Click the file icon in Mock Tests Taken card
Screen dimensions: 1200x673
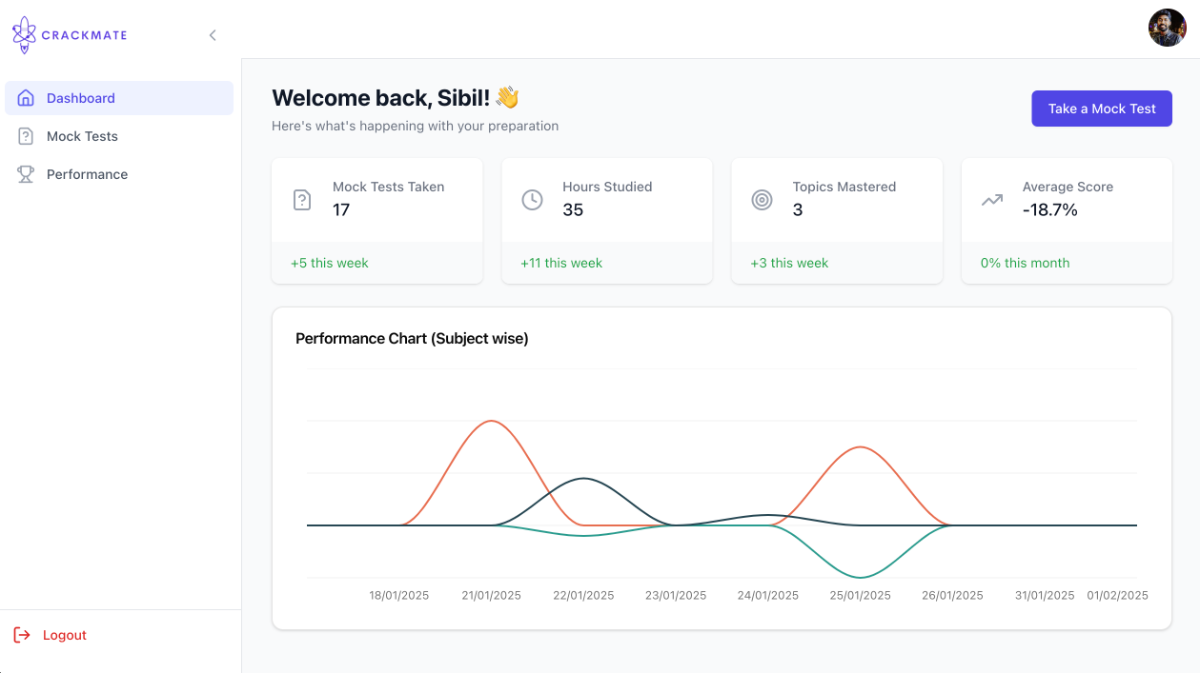pos(302,200)
